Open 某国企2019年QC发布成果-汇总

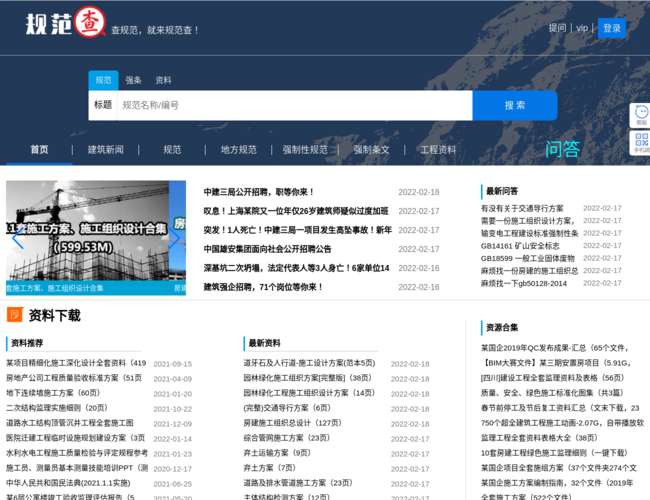pyautogui.click(x=555, y=348)
